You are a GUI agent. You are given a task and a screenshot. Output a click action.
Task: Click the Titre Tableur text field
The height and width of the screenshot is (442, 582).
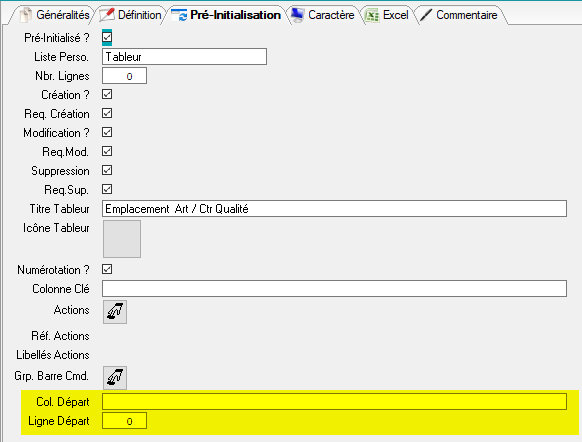[x=334, y=209]
